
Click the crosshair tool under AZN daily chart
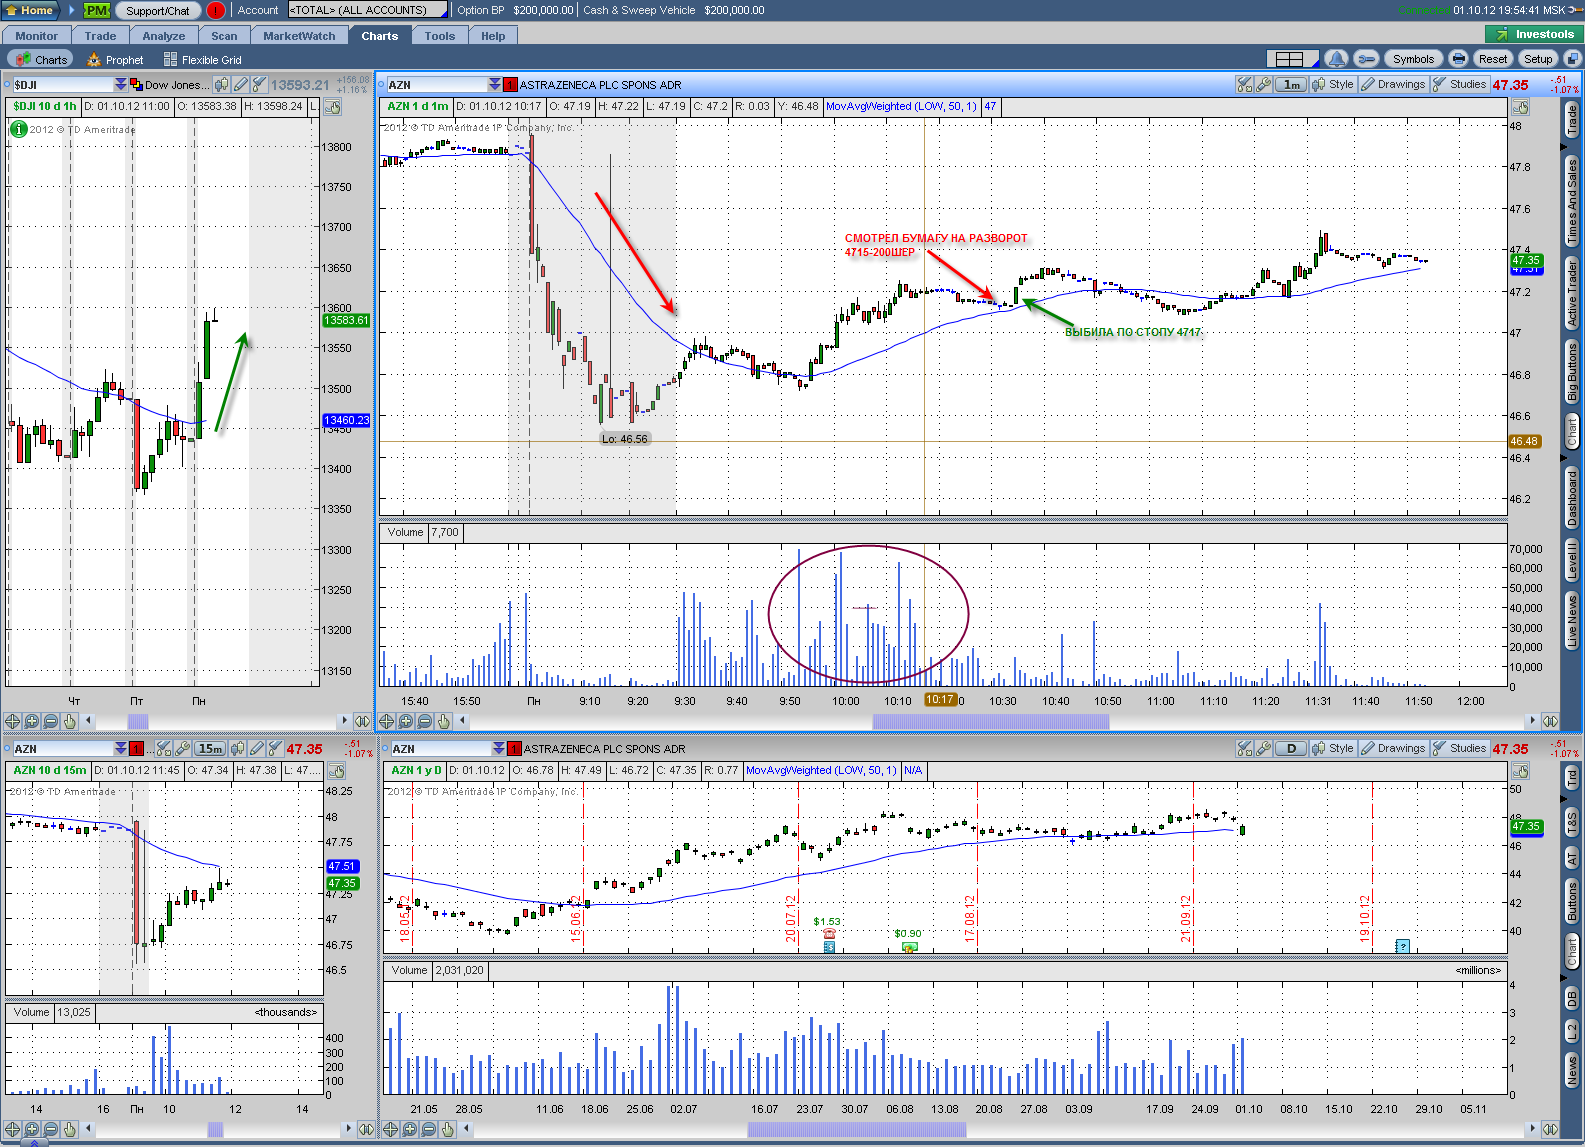391,1129
